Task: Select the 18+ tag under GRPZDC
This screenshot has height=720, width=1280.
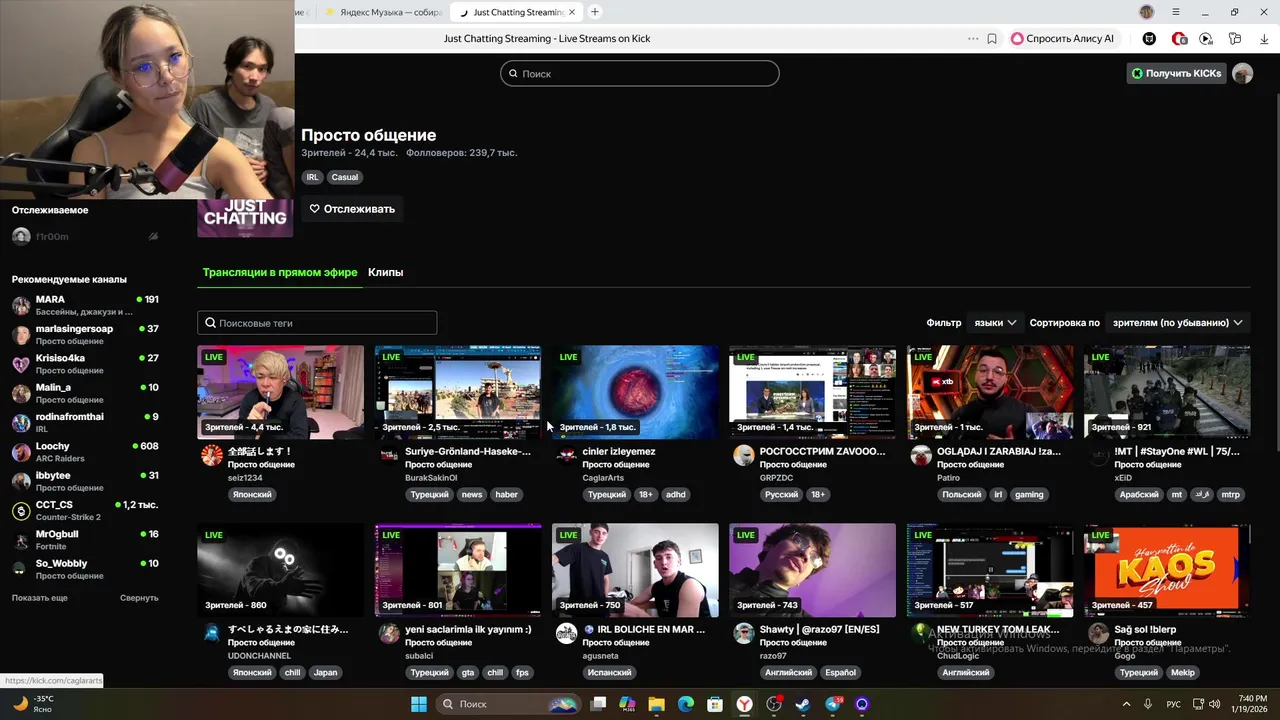Action: click(x=818, y=494)
